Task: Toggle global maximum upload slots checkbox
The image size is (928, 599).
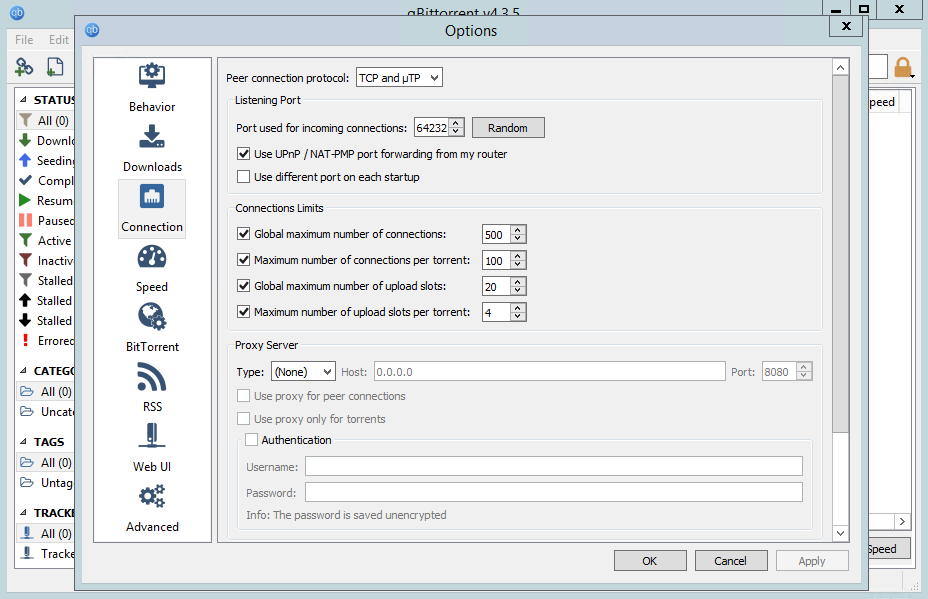Action: pyautogui.click(x=243, y=286)
